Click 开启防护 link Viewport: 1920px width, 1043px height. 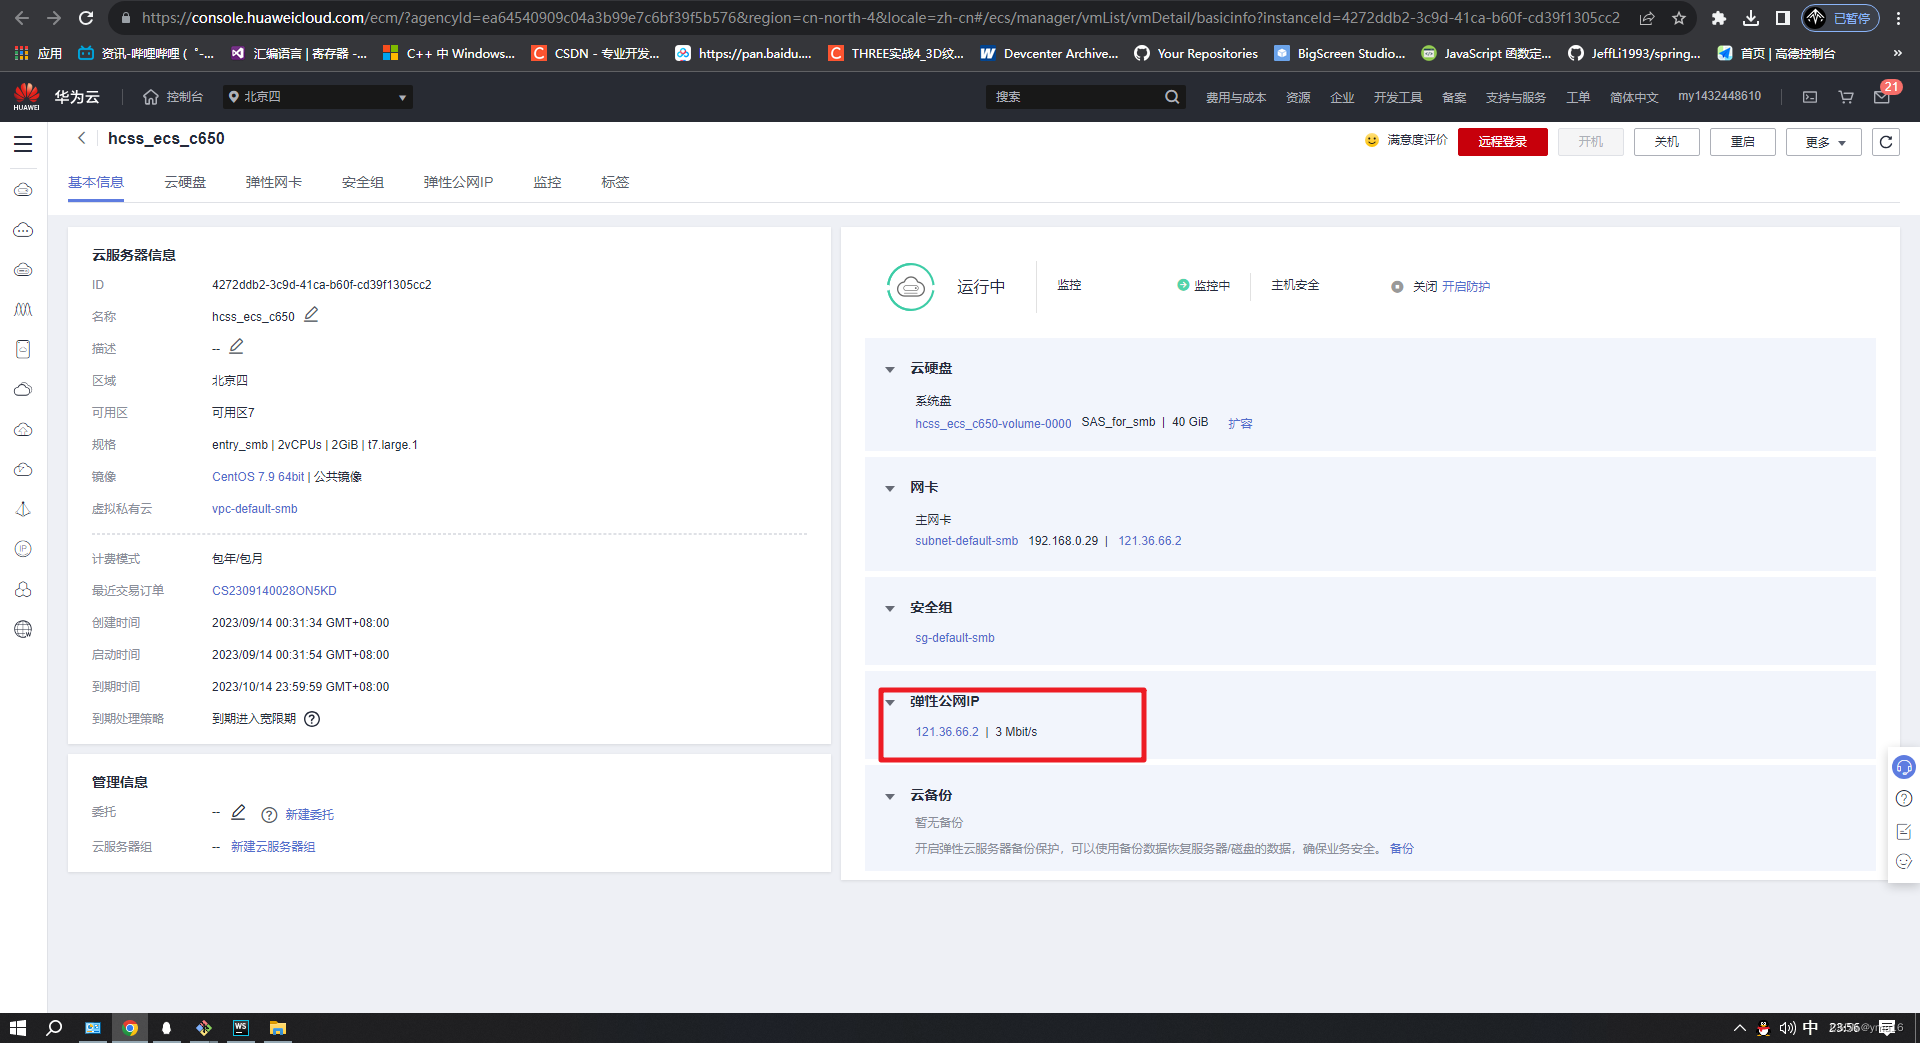(1466, 287)
